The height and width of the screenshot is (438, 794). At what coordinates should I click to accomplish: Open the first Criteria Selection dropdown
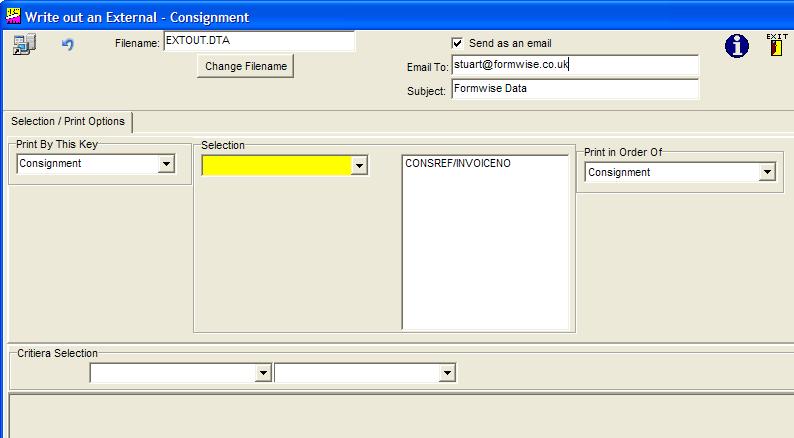[x=263, y=373]
